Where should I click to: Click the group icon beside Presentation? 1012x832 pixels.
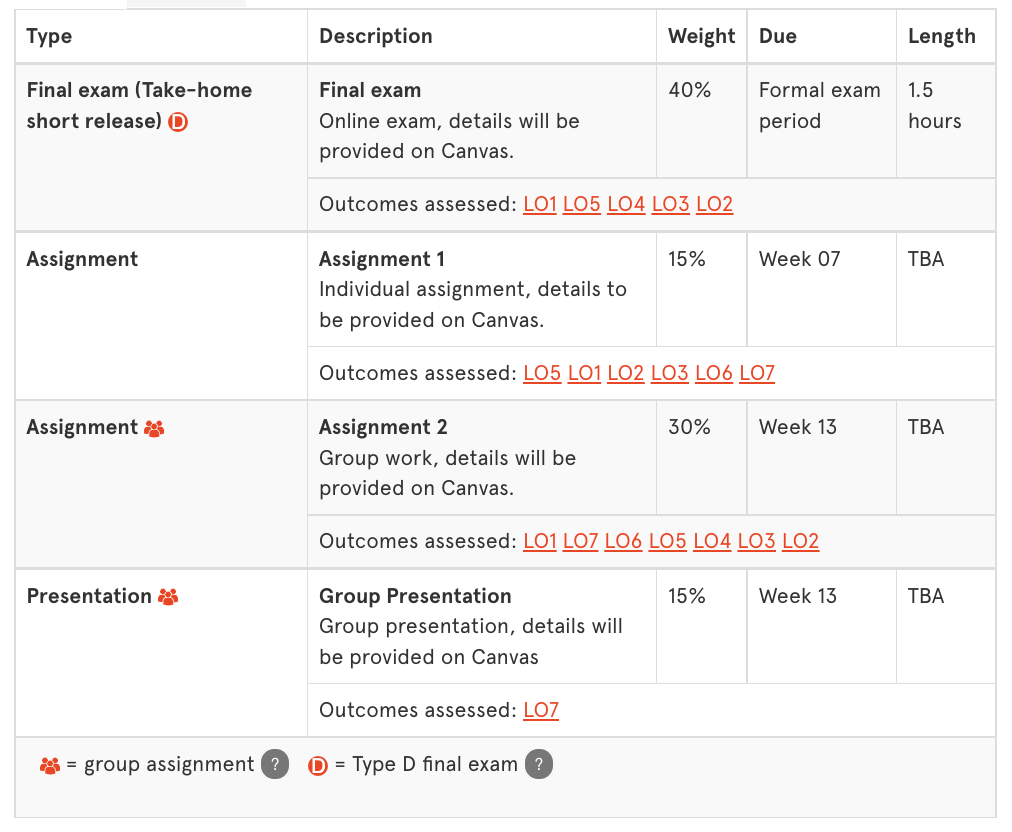pyautogui.click(x=168, y=597)
